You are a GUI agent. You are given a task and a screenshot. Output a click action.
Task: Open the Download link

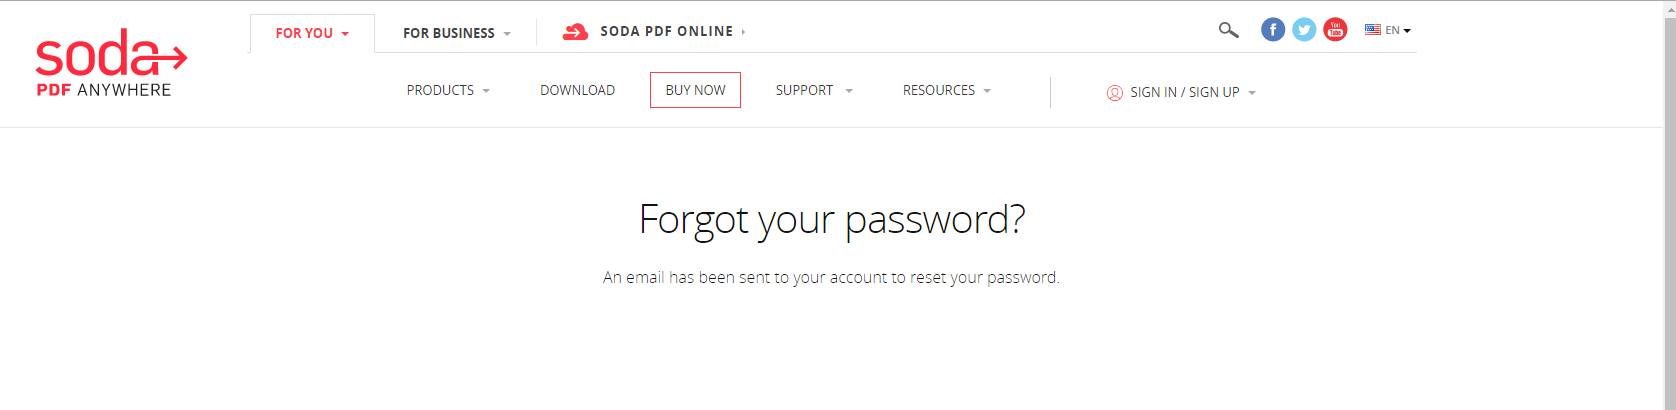point(577,90)
